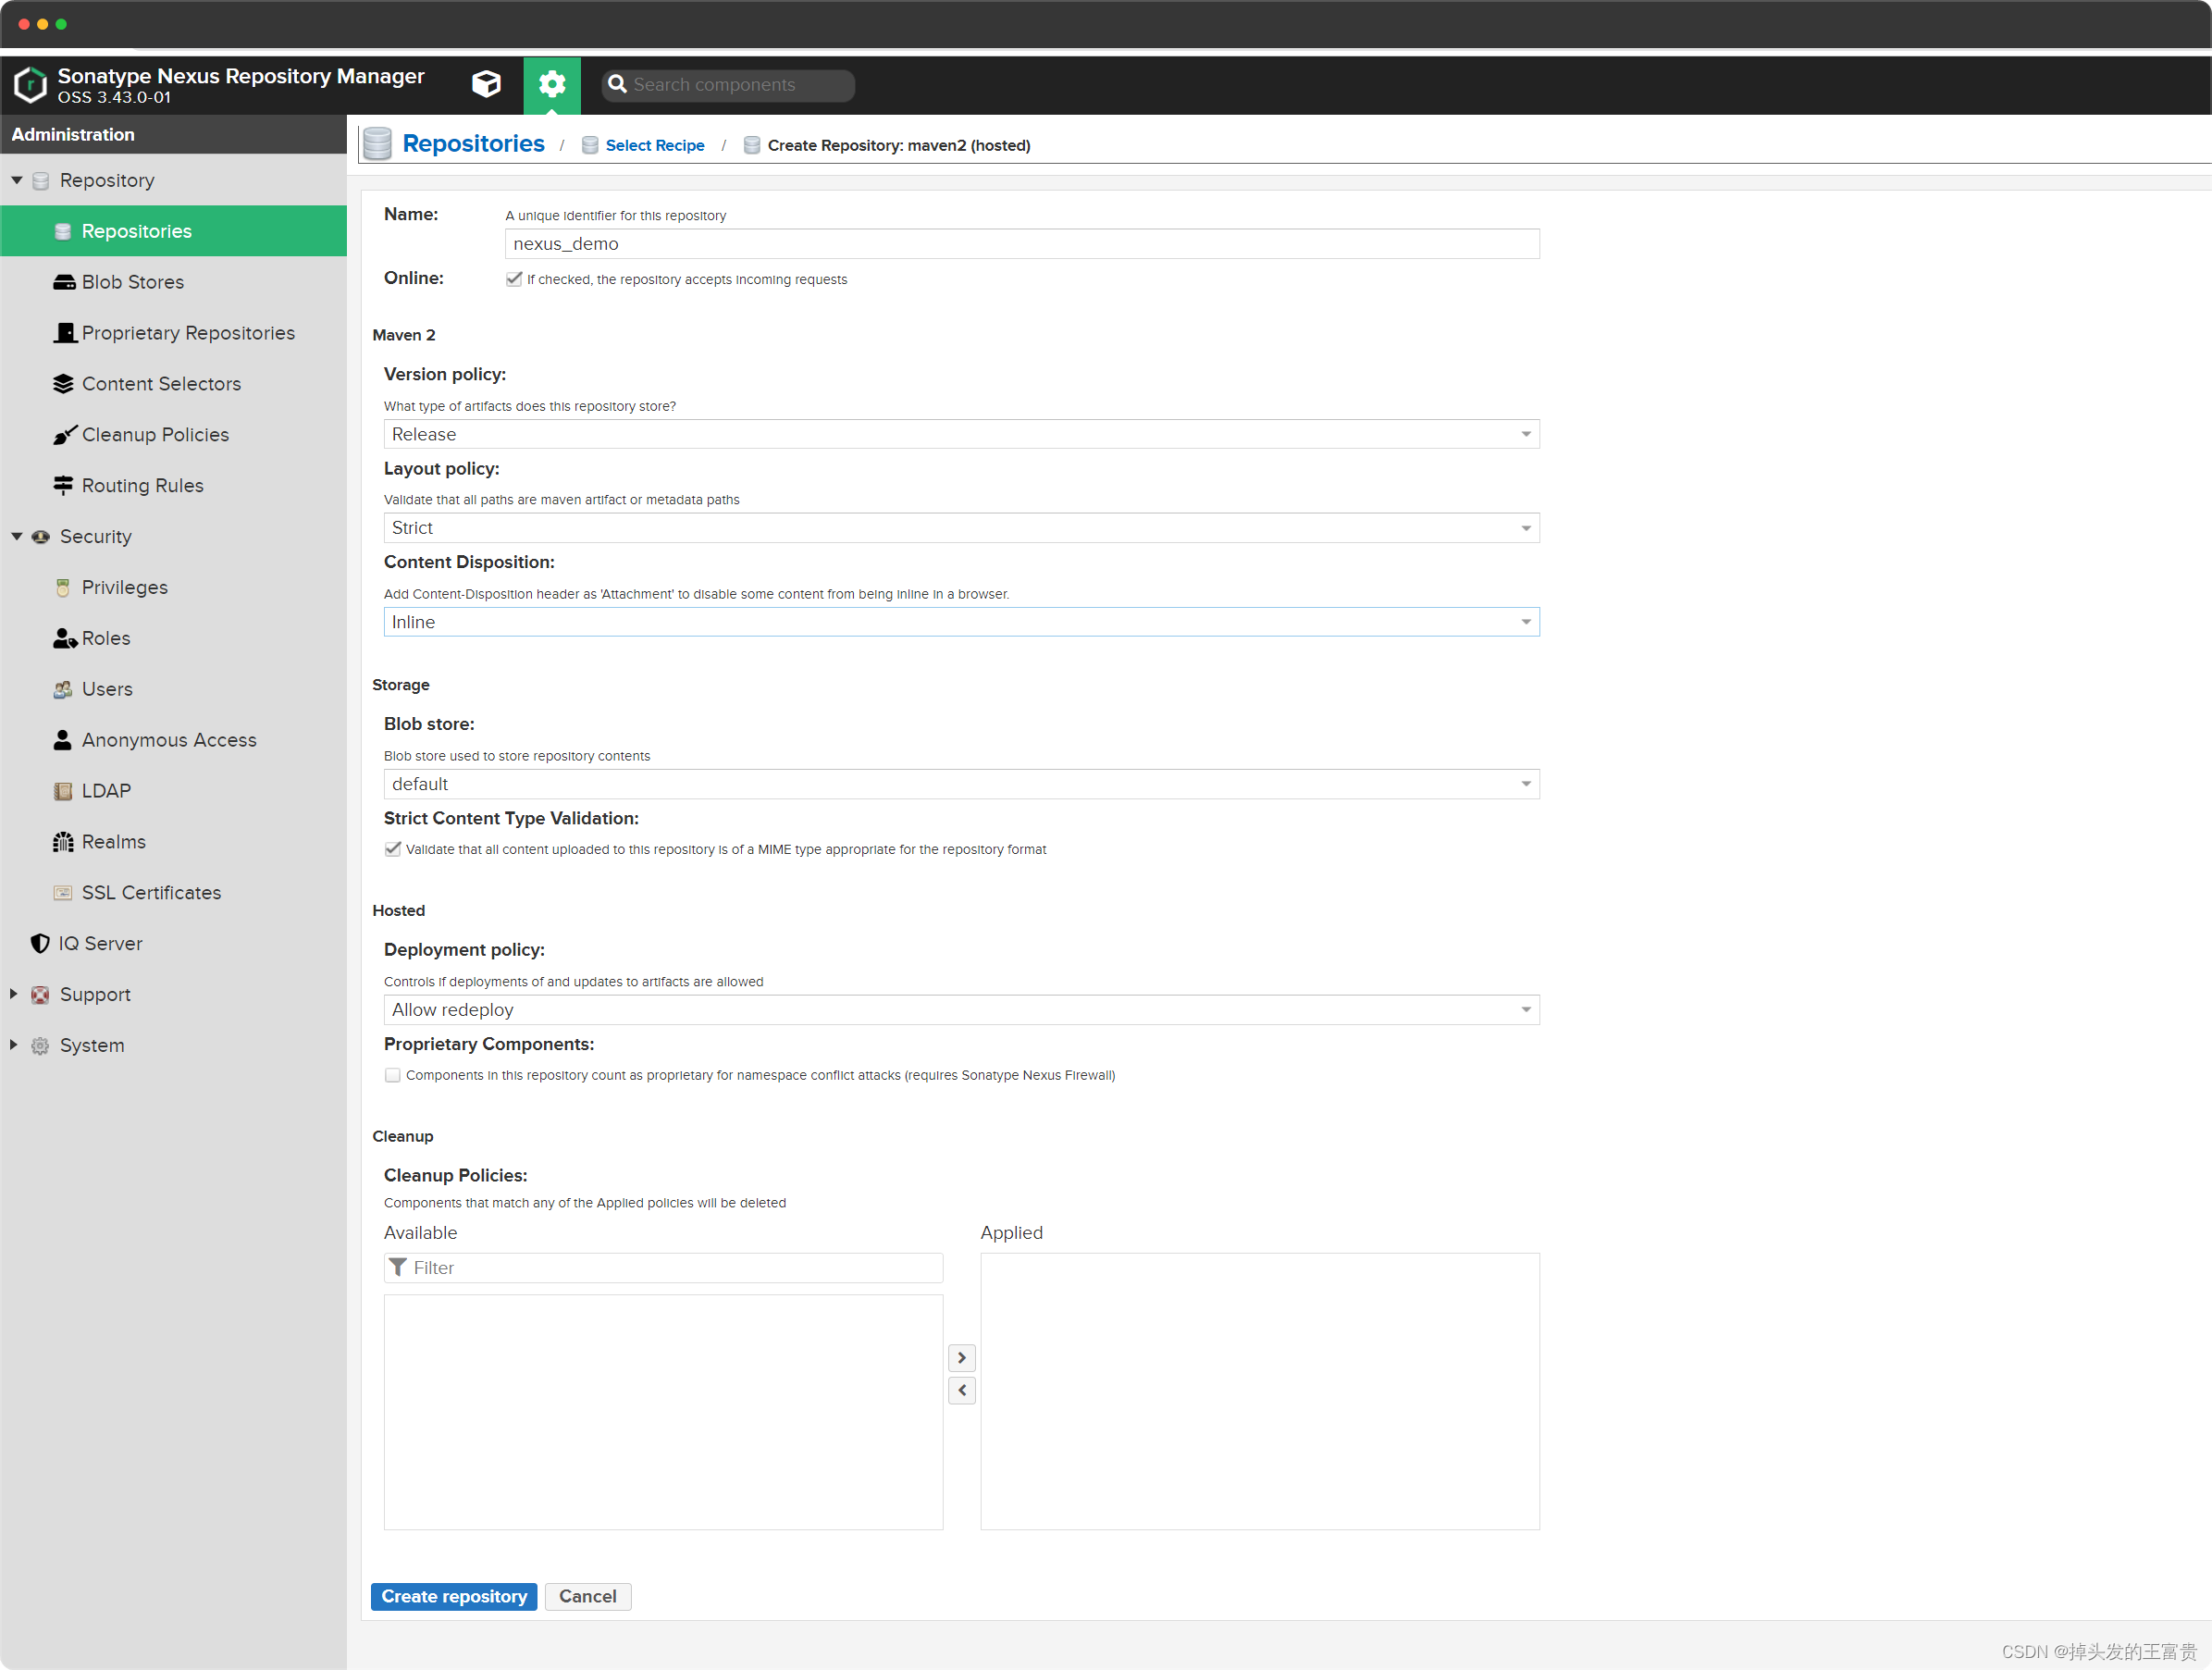
Task: Toggle Strict Content Type Validation checkbox
Action: click(x=393, y=849)
